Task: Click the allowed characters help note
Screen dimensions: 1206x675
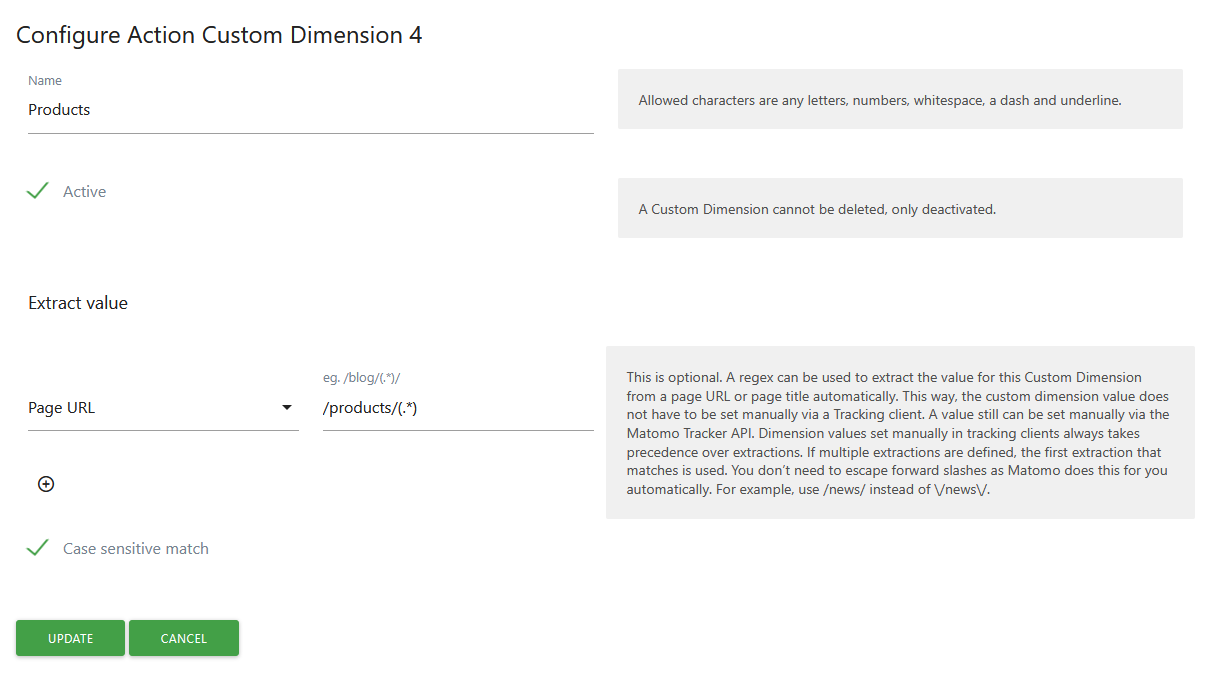Action: point(880,100)
